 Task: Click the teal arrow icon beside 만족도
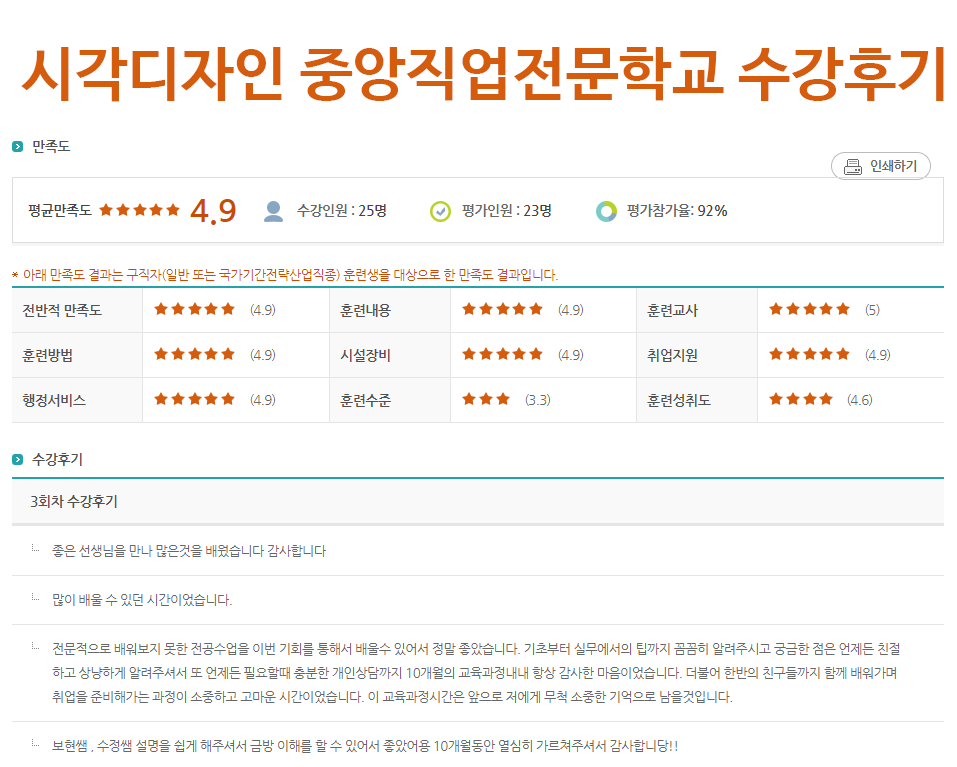pos(18,146)
